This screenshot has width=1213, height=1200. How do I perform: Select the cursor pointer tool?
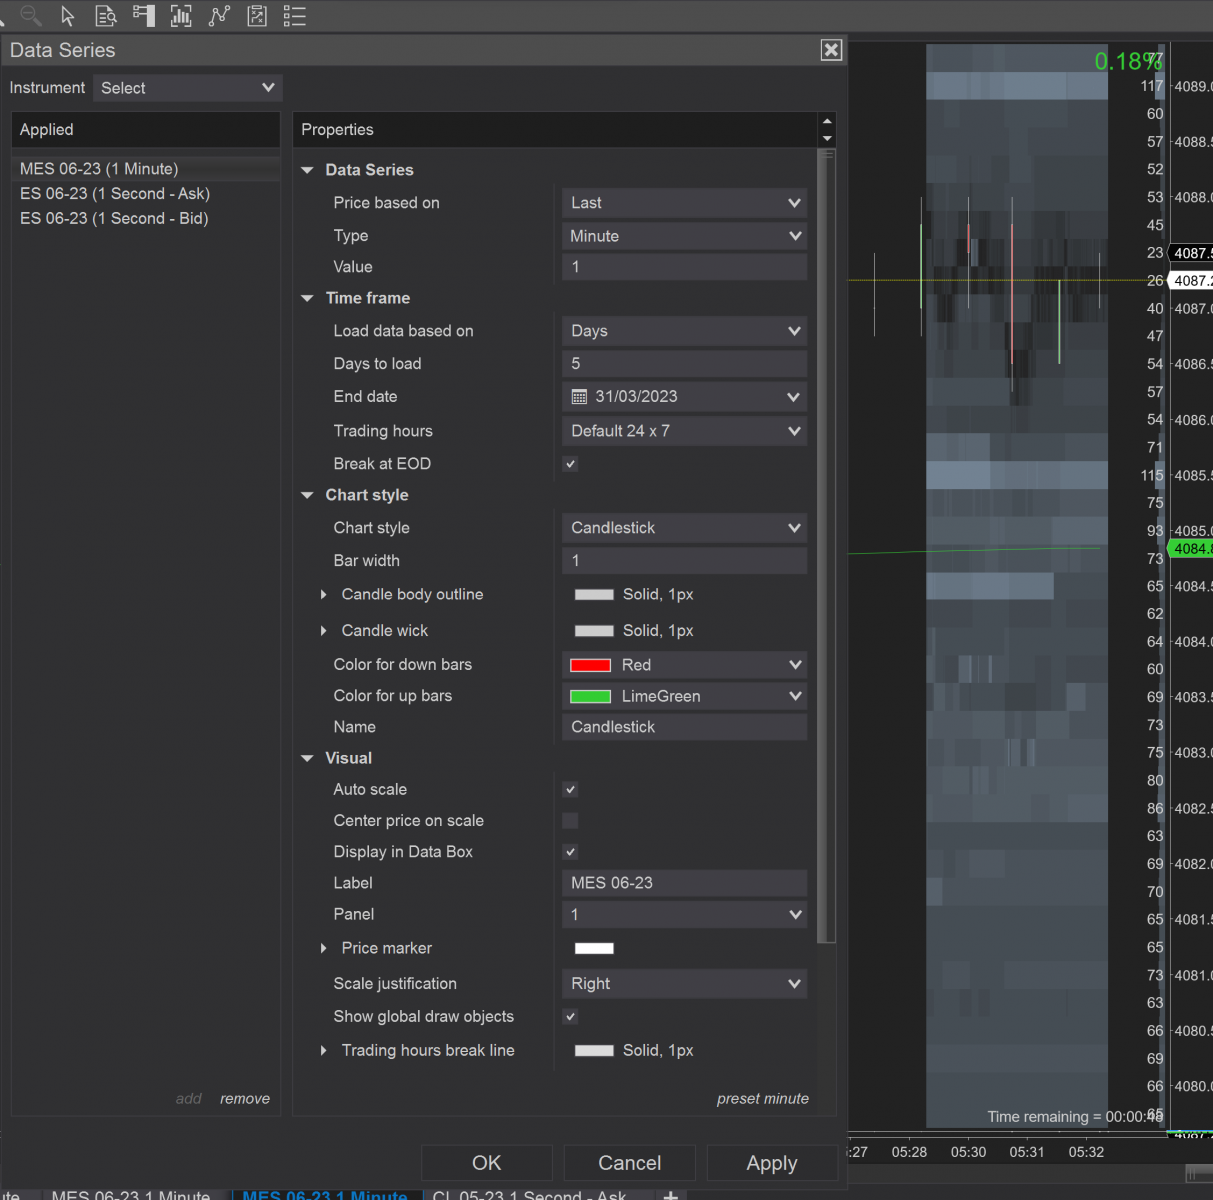point(67,16)
